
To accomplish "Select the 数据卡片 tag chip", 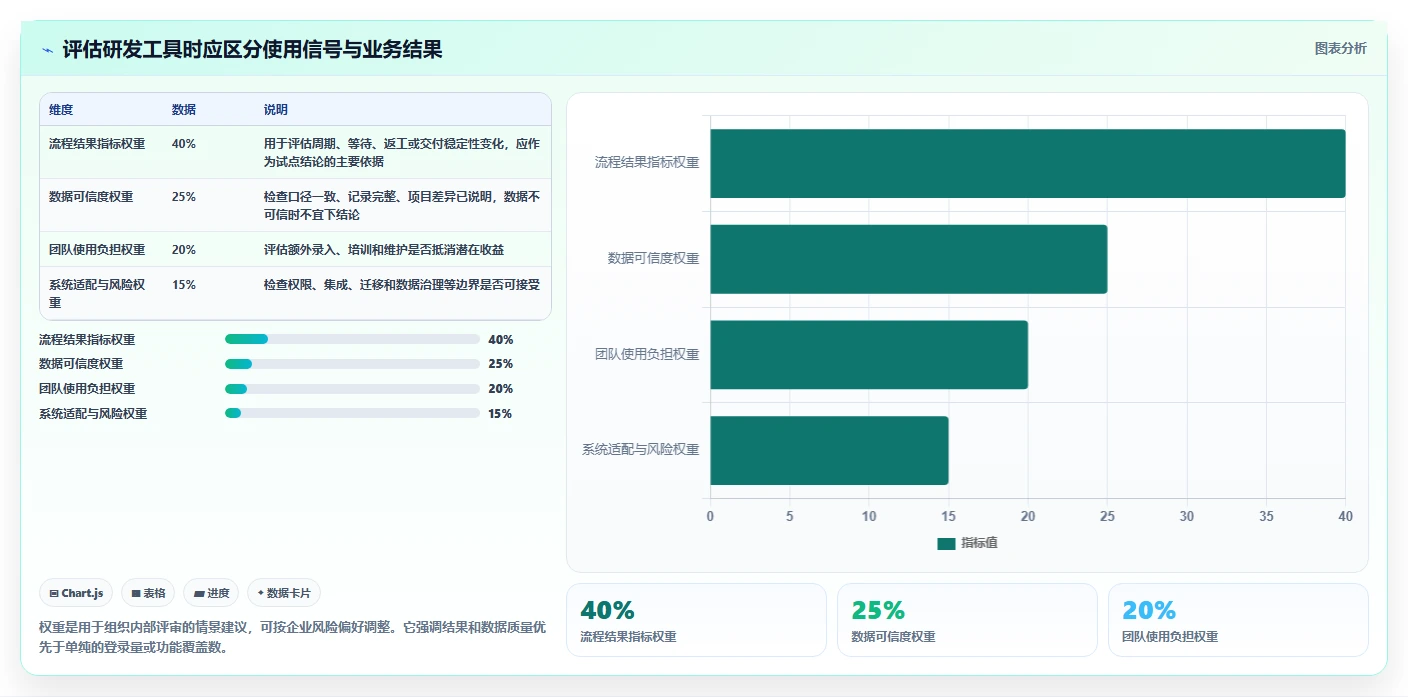I will click(x=284, y=593).
